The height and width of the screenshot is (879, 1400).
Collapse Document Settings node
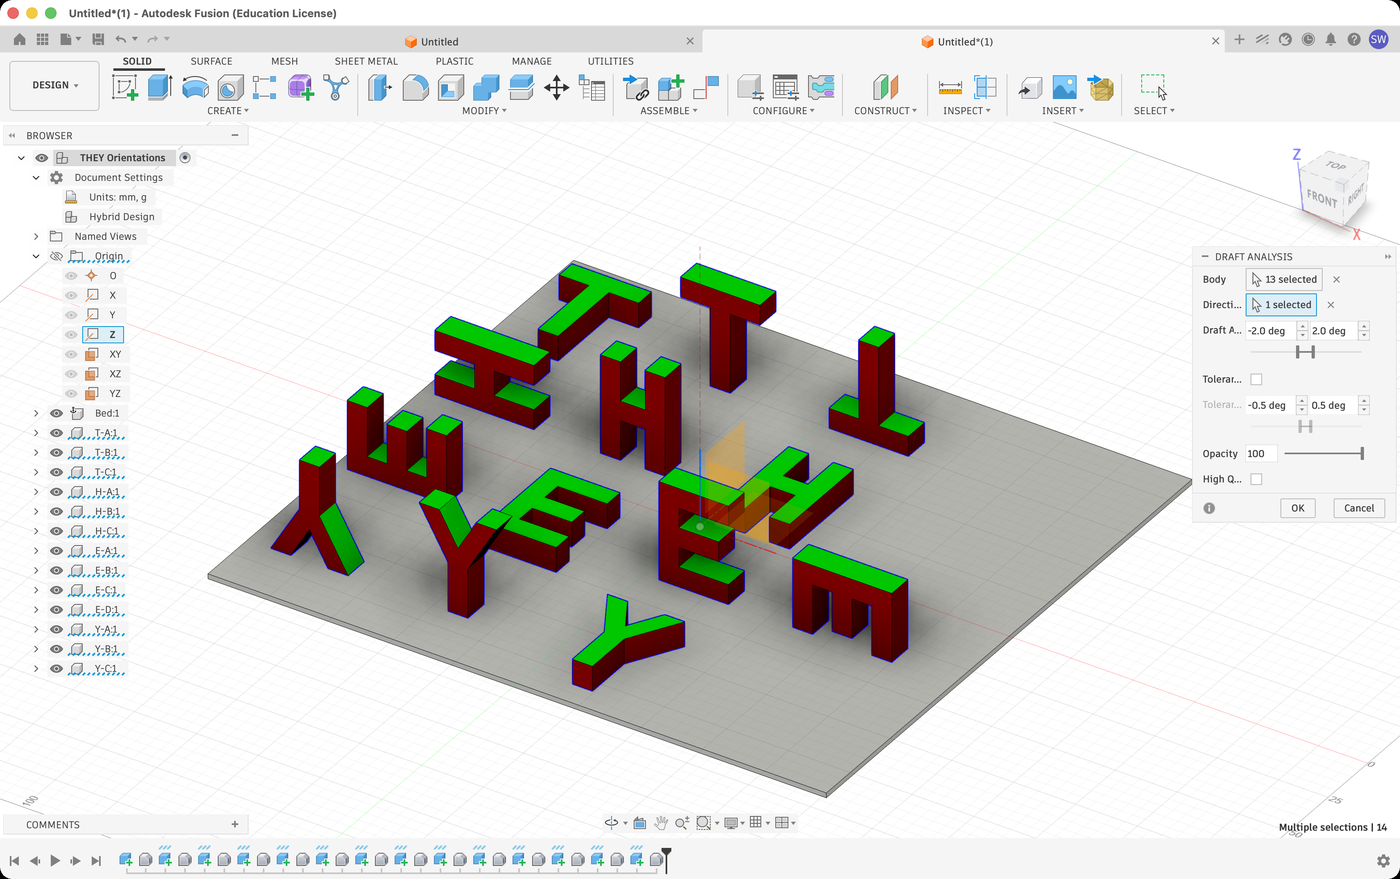coord(36,177)
